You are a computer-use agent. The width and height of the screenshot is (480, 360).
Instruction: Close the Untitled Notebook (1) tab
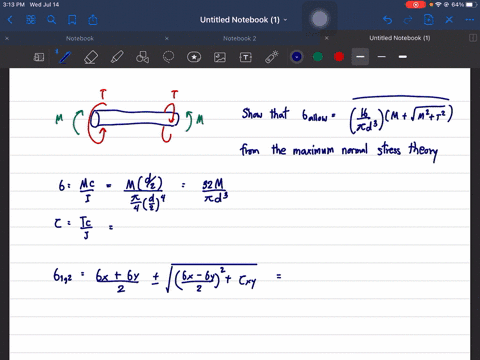pos(327,38)
